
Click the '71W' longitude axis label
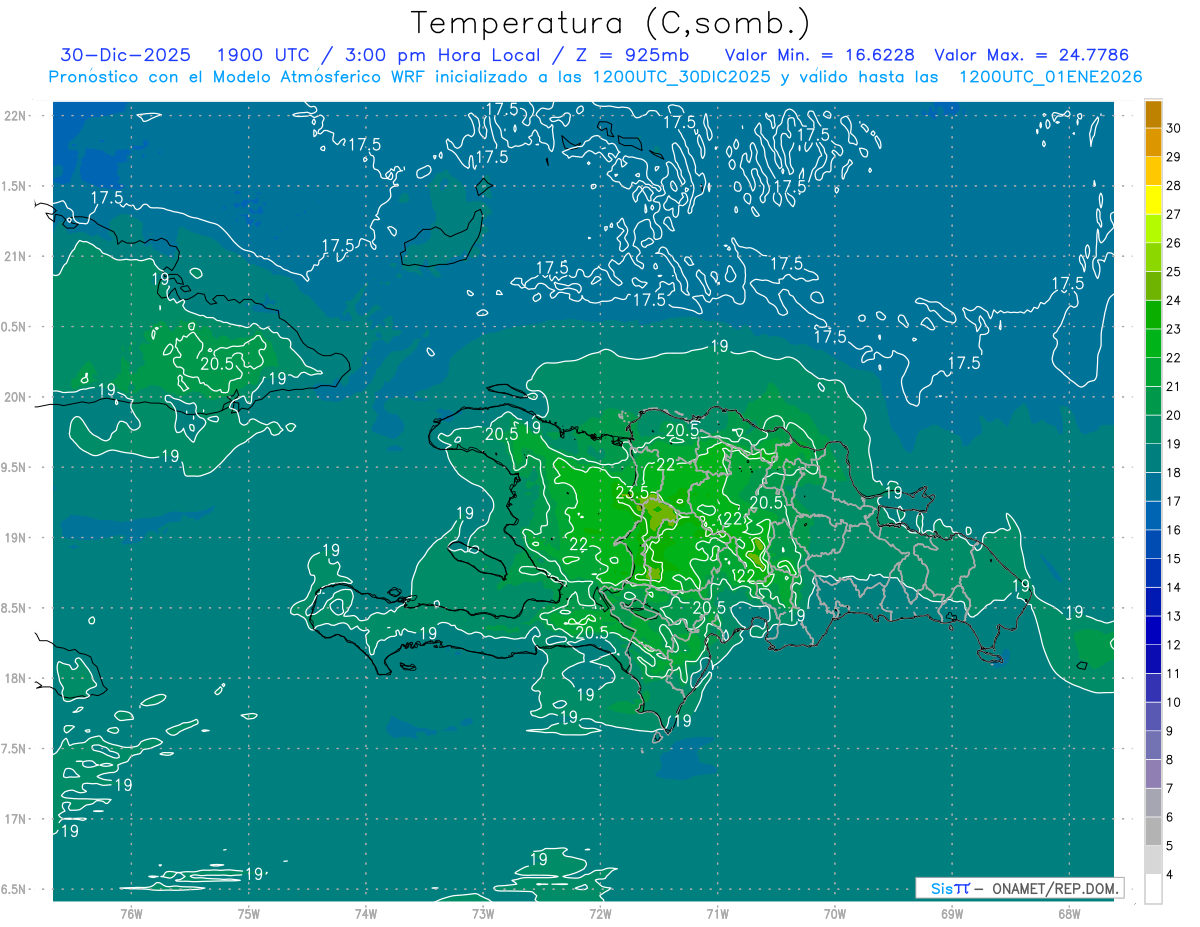[x=717, y=914]
